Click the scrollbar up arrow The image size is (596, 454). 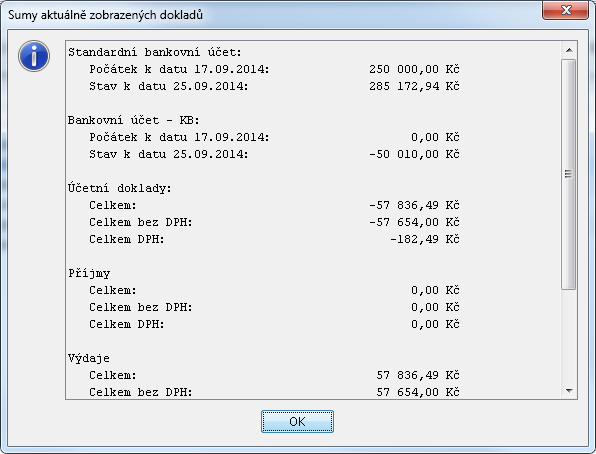pos(569,50)
